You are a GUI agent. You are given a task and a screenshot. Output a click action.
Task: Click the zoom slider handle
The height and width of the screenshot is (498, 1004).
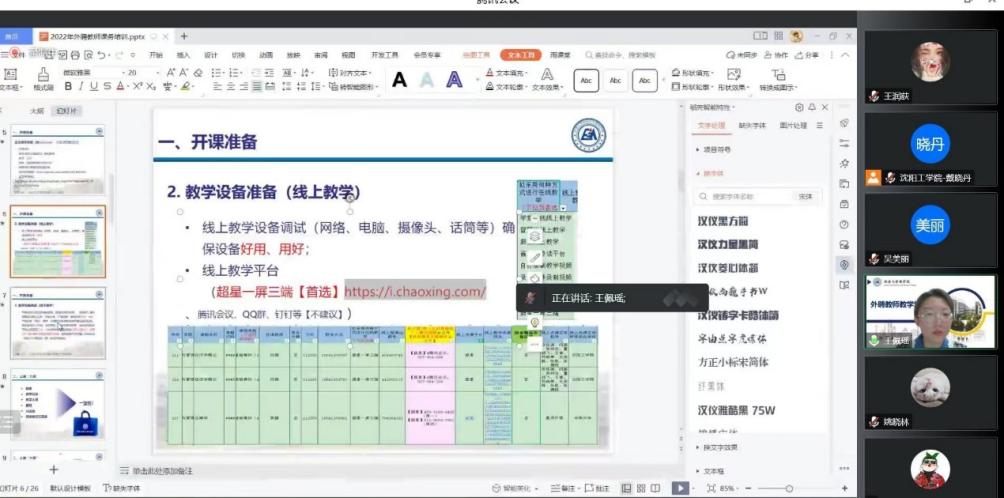[x=789, y=488]
